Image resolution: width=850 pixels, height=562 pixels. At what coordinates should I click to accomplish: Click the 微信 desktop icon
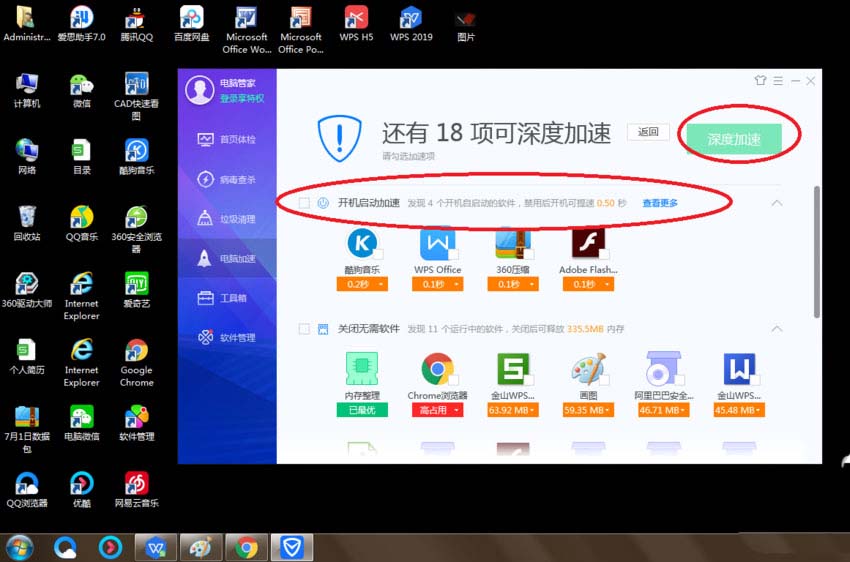point(81,86)
